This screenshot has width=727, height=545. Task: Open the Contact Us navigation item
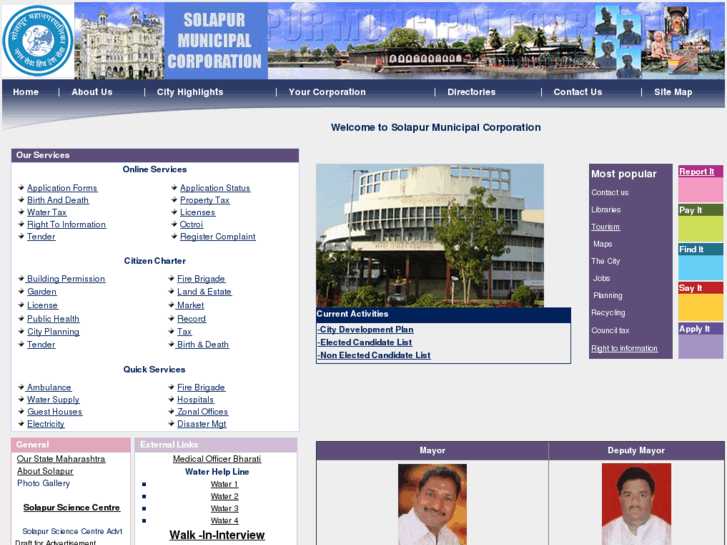pyautogui.click(x=578, y=92)
